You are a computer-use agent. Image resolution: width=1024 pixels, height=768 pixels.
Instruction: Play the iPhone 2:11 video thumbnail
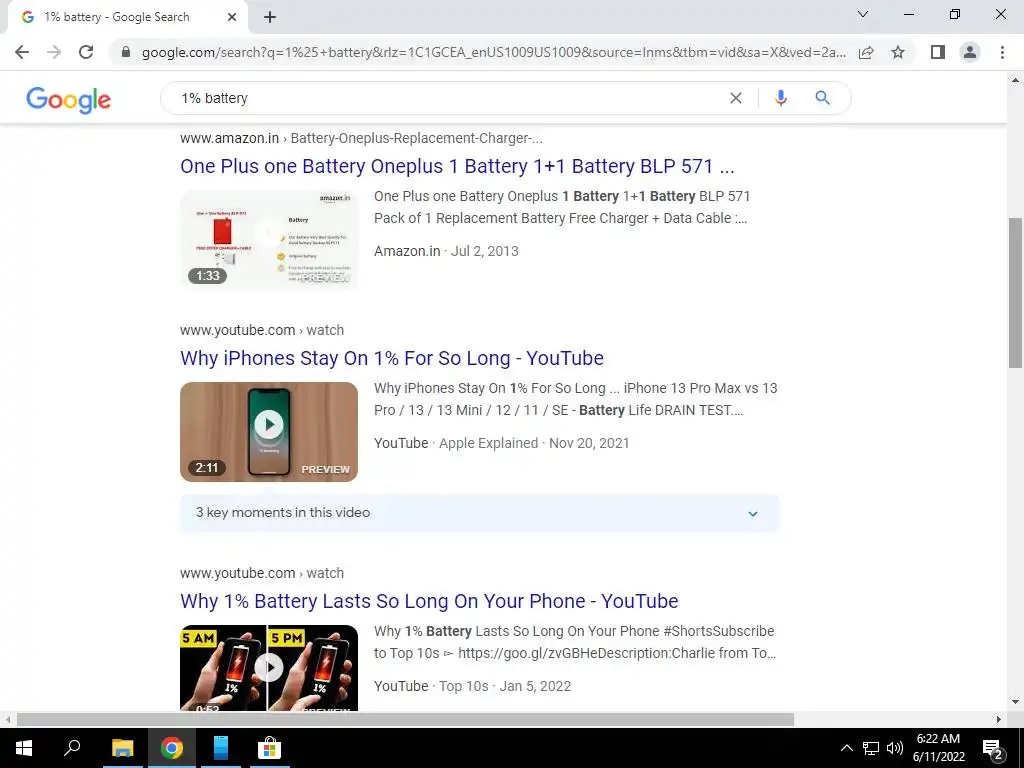tap(269, 432)
